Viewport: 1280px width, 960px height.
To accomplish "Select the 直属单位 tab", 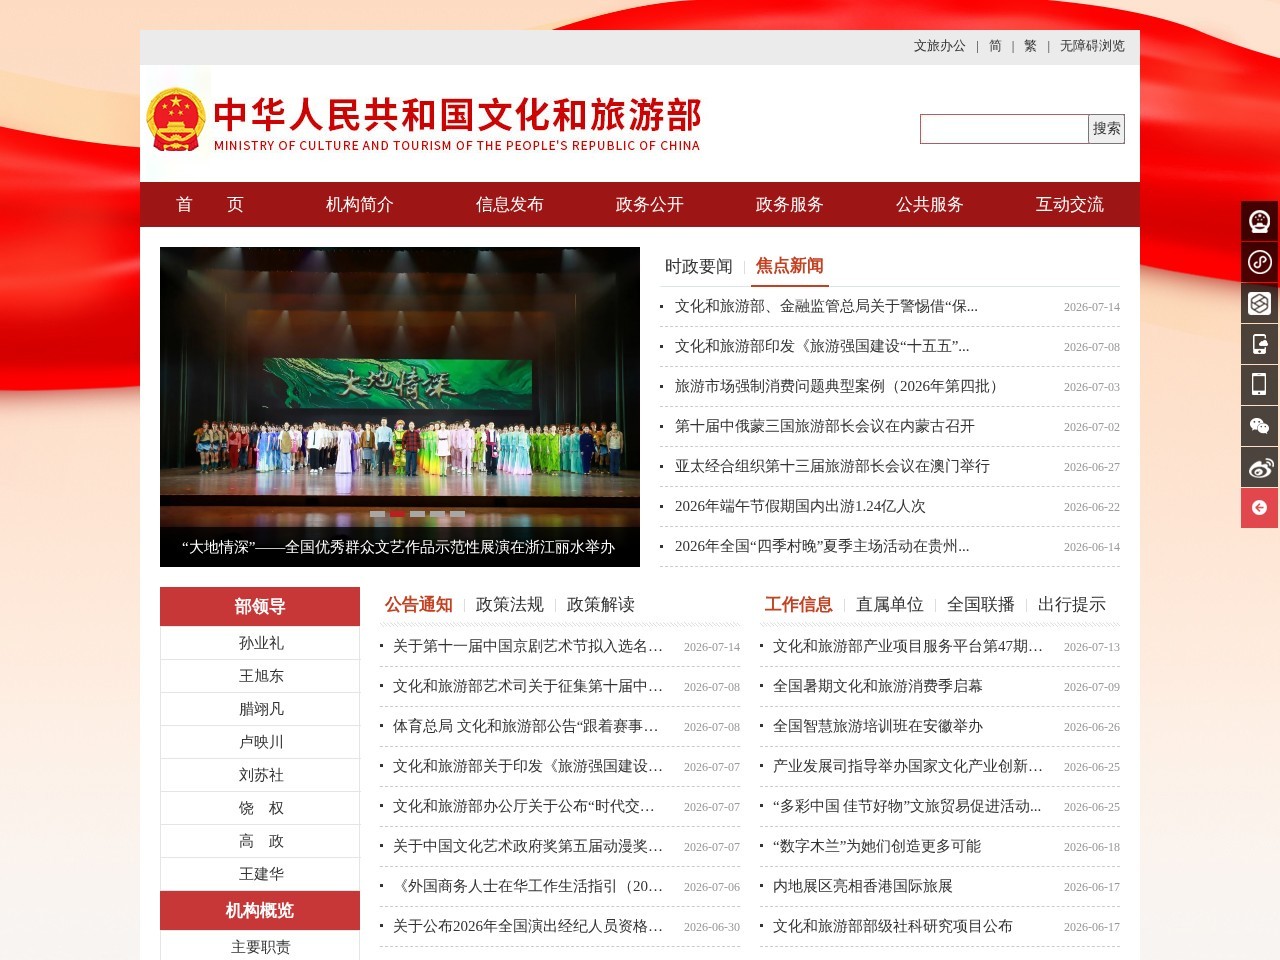I will [890, 604].
